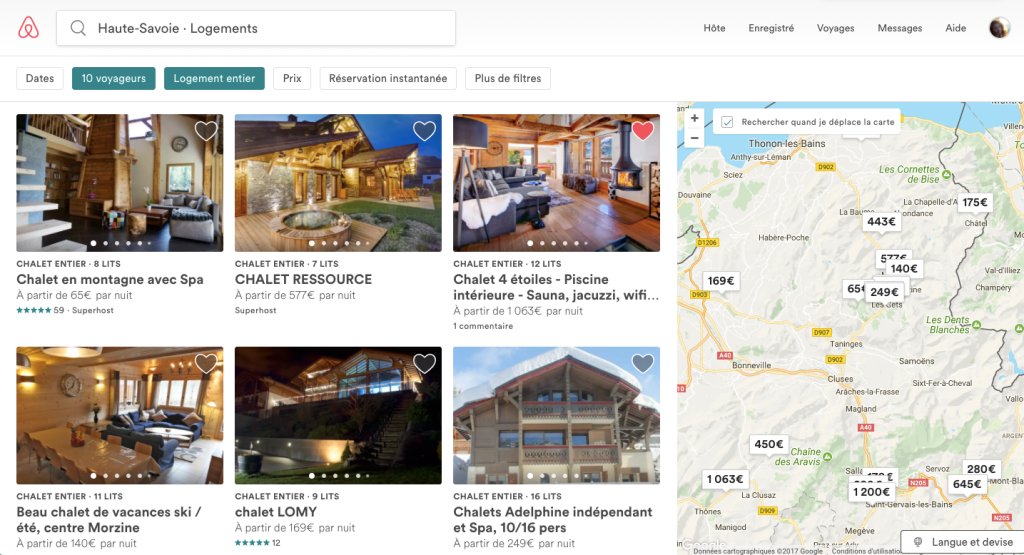Unsave the red heart on Chalet 4 étoiles
The height and width of the screenshot is (555, 1024).
[x=642, y=131]
